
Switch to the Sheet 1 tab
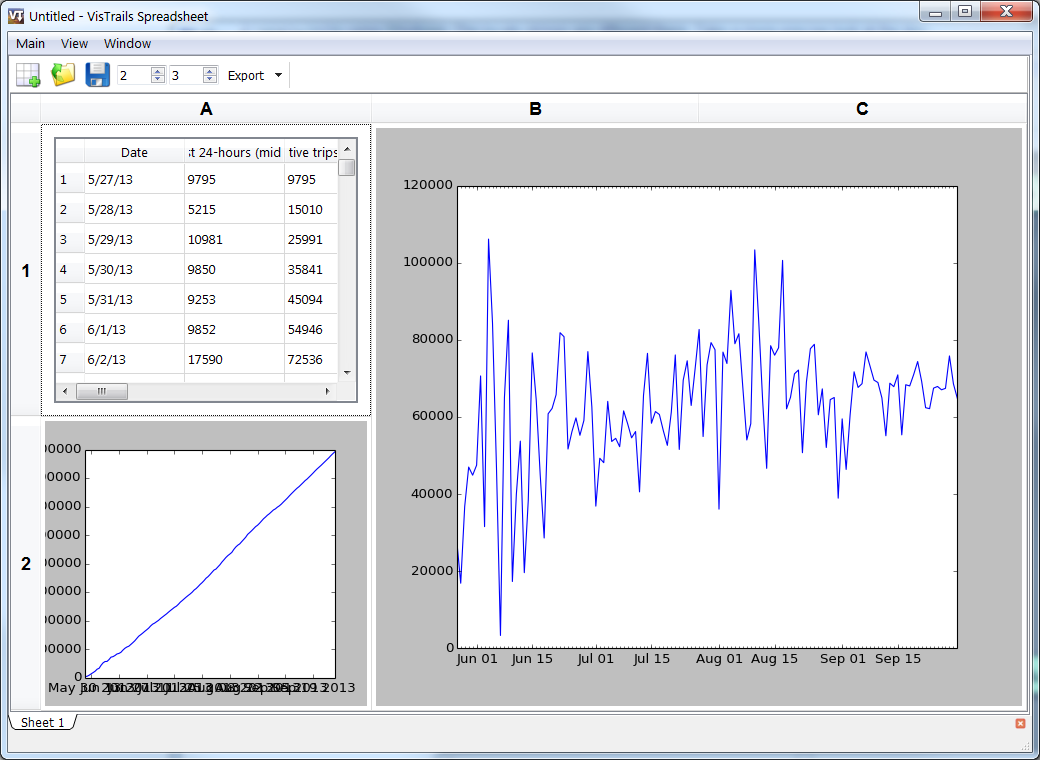point(42,722)
